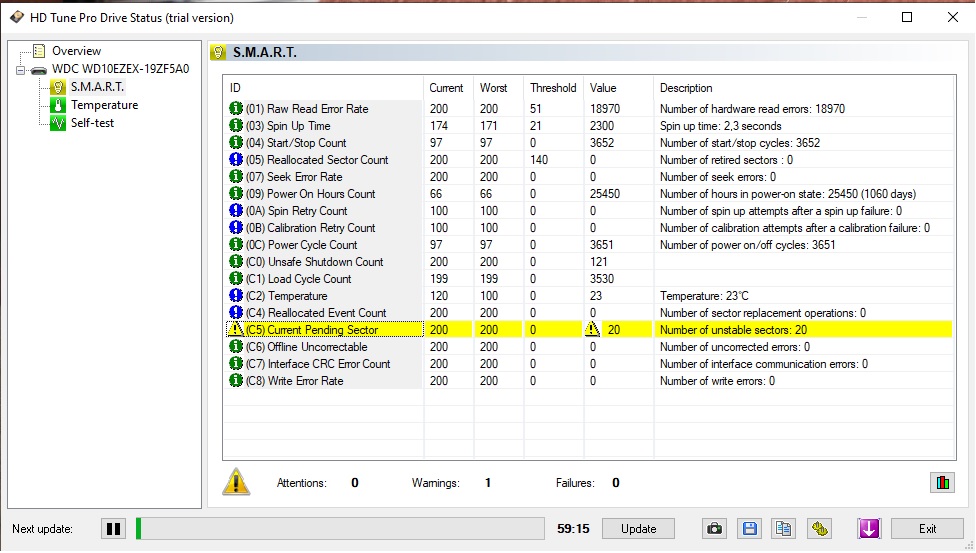Select S.M.A.R.T. in the tree

coord(97,87)
